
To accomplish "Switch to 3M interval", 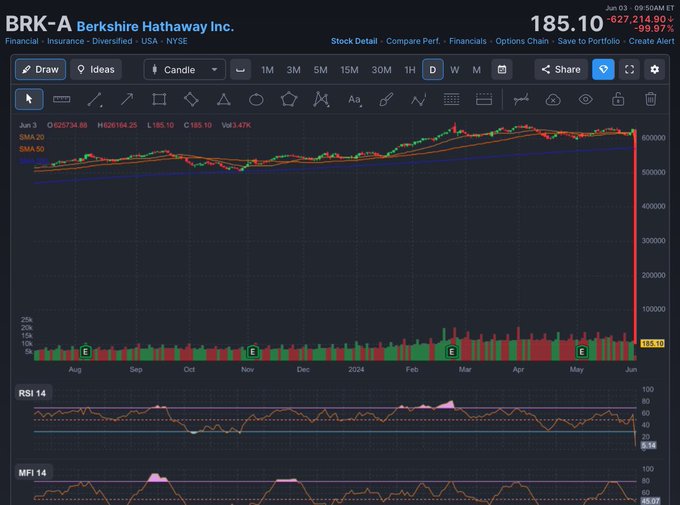I will click(x=293, y=70).
